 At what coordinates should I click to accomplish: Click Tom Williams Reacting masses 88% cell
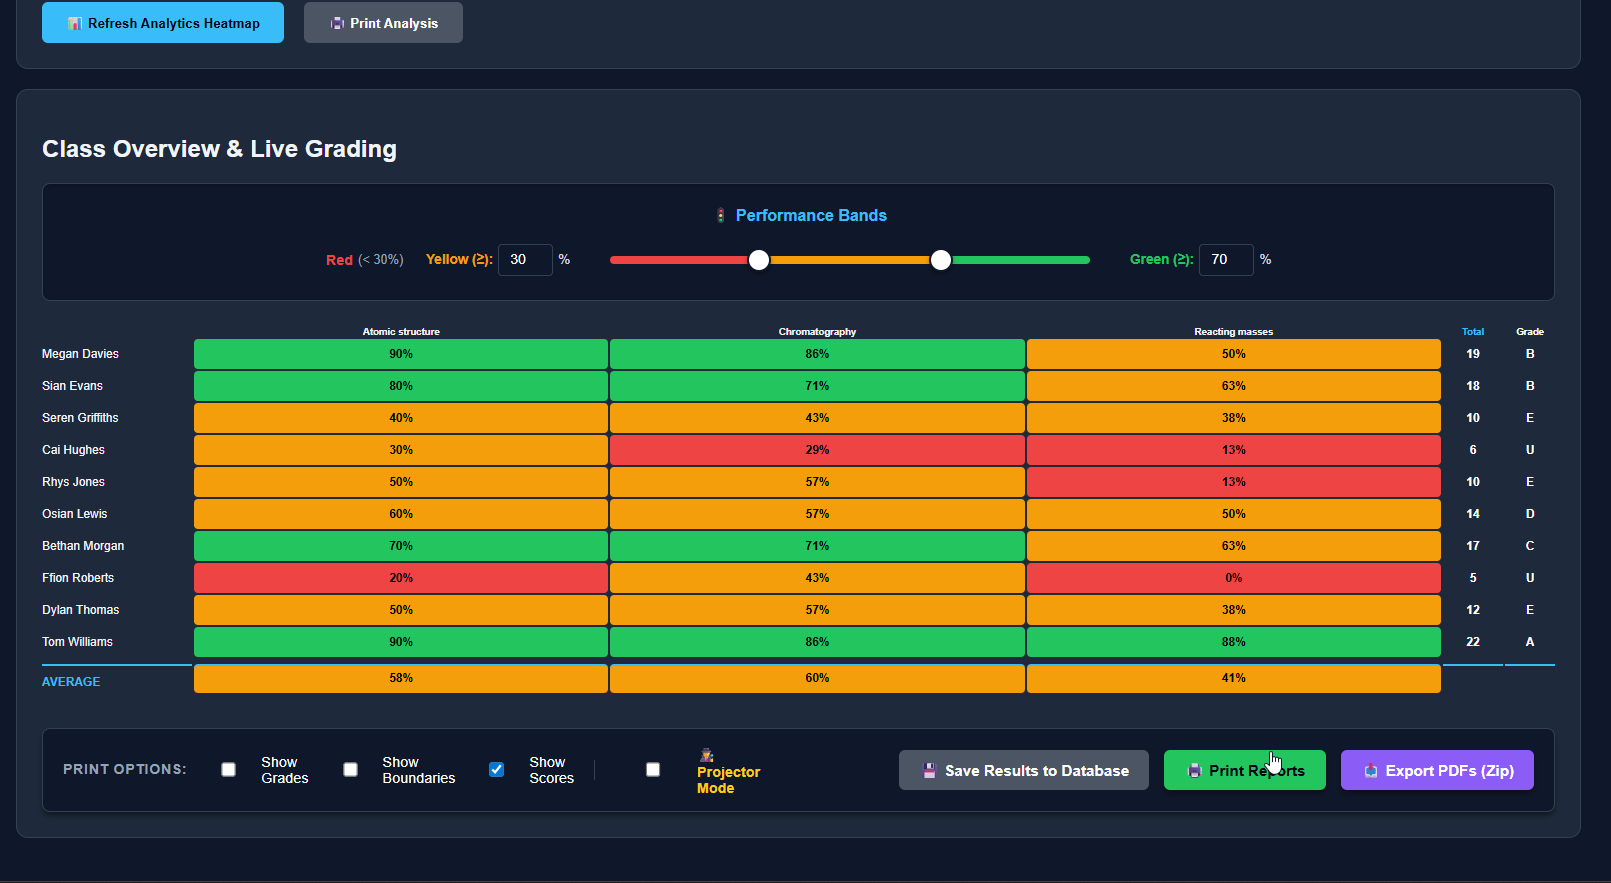(1233, 642)
